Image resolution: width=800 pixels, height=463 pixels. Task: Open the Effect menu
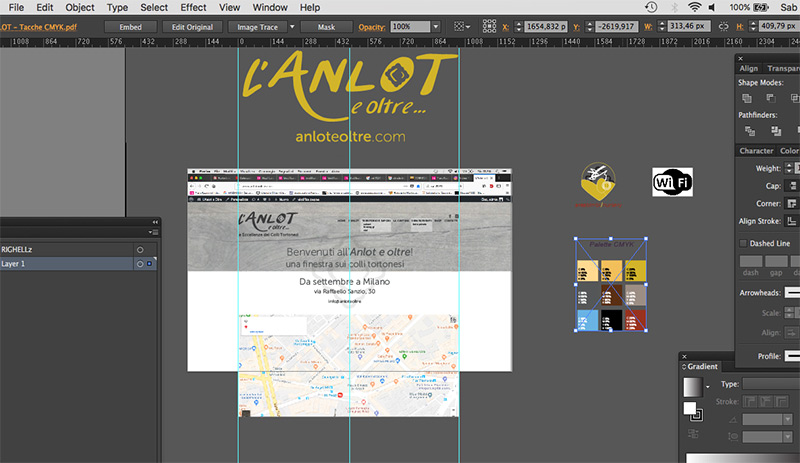[193, 7]
